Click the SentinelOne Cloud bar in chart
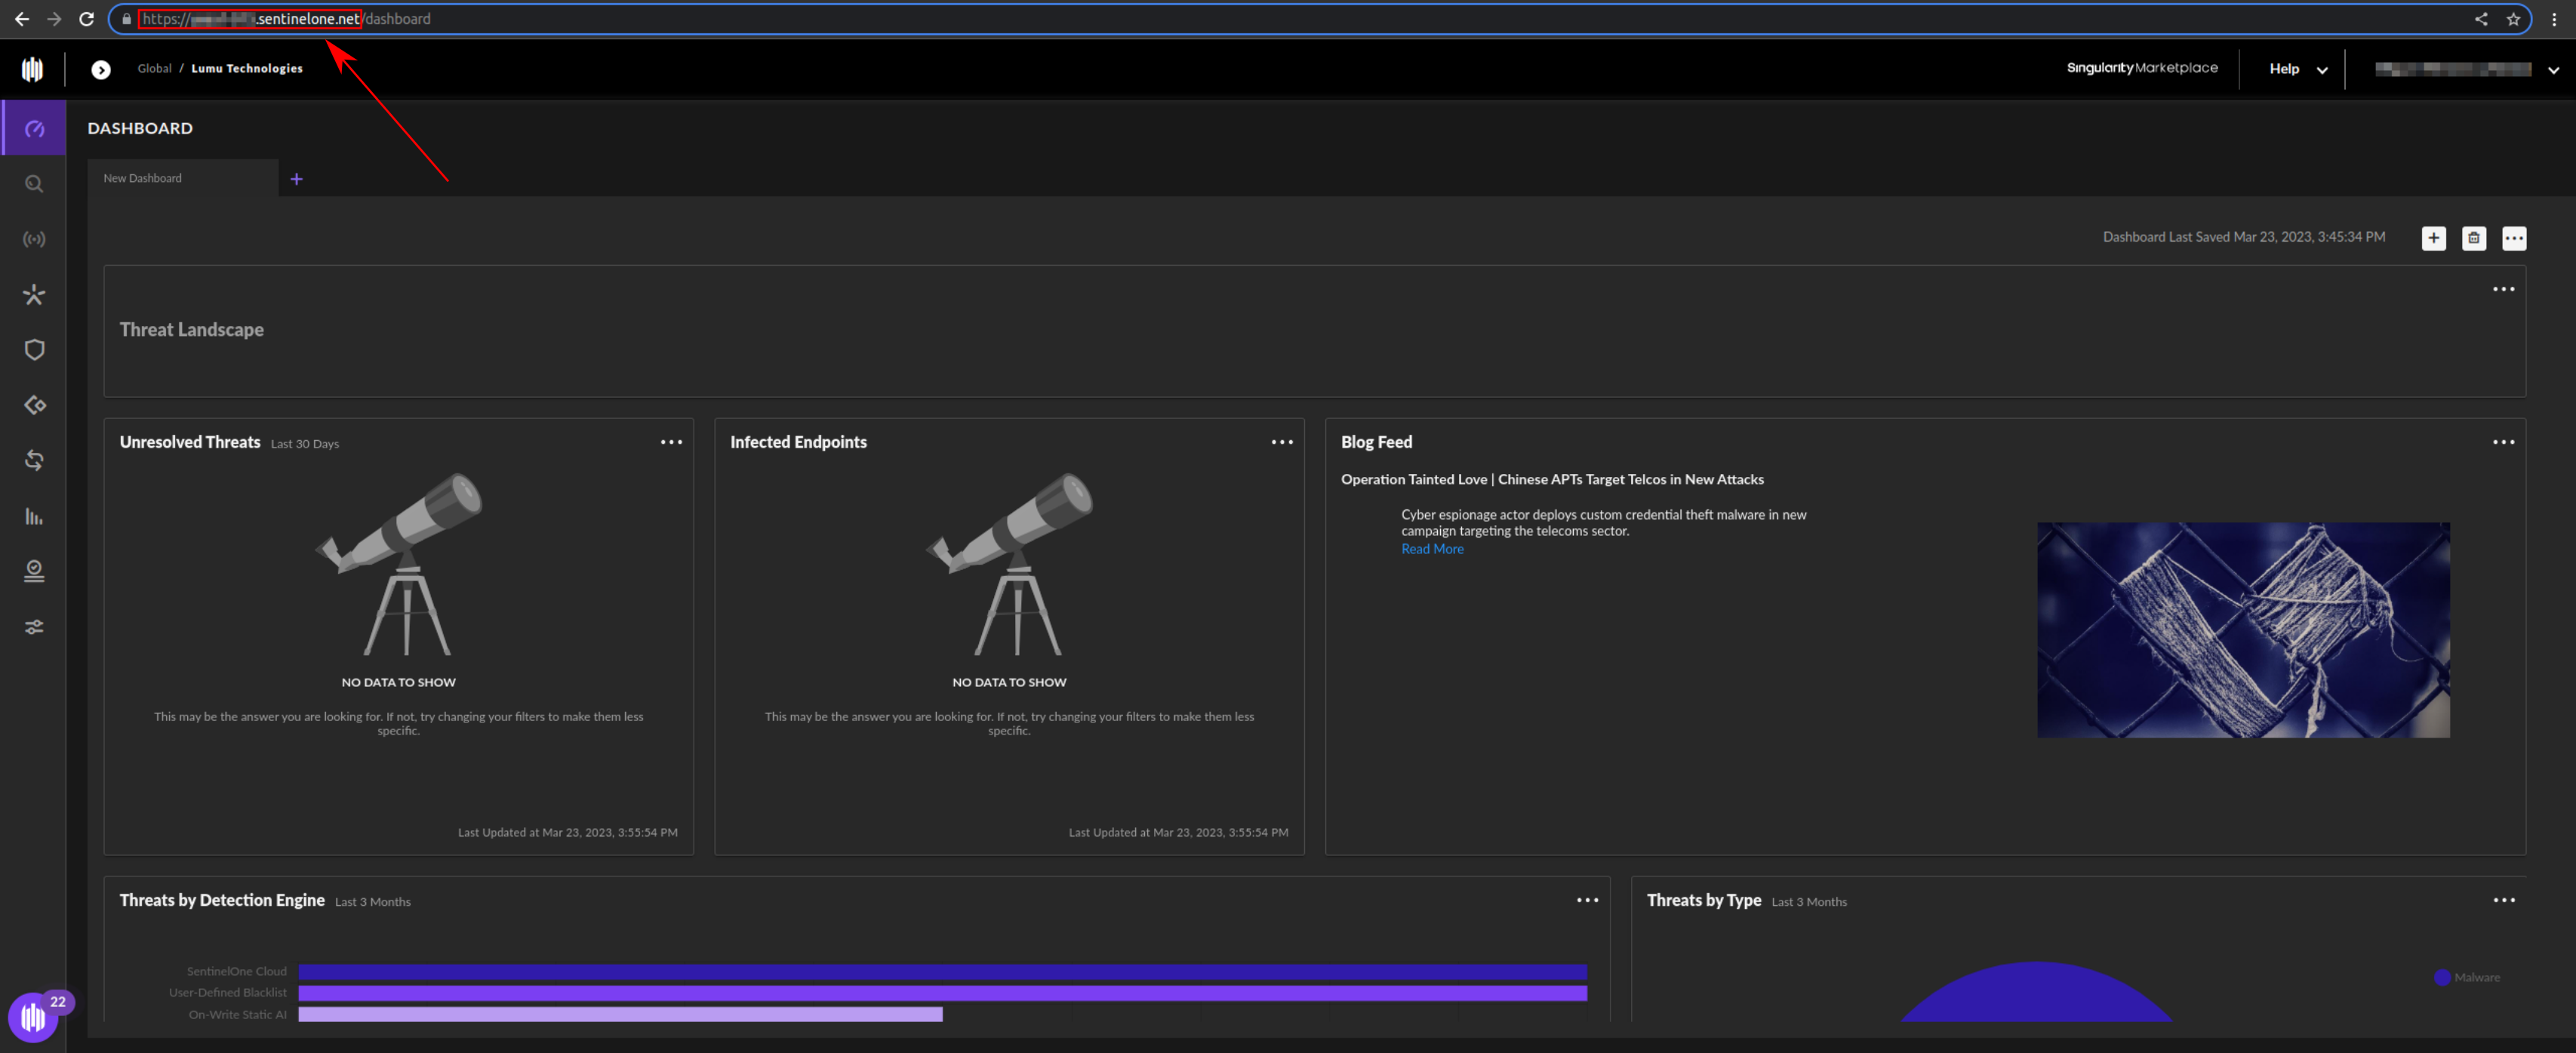This screenshot has width=2576, height=1053. tap(941, 971)
